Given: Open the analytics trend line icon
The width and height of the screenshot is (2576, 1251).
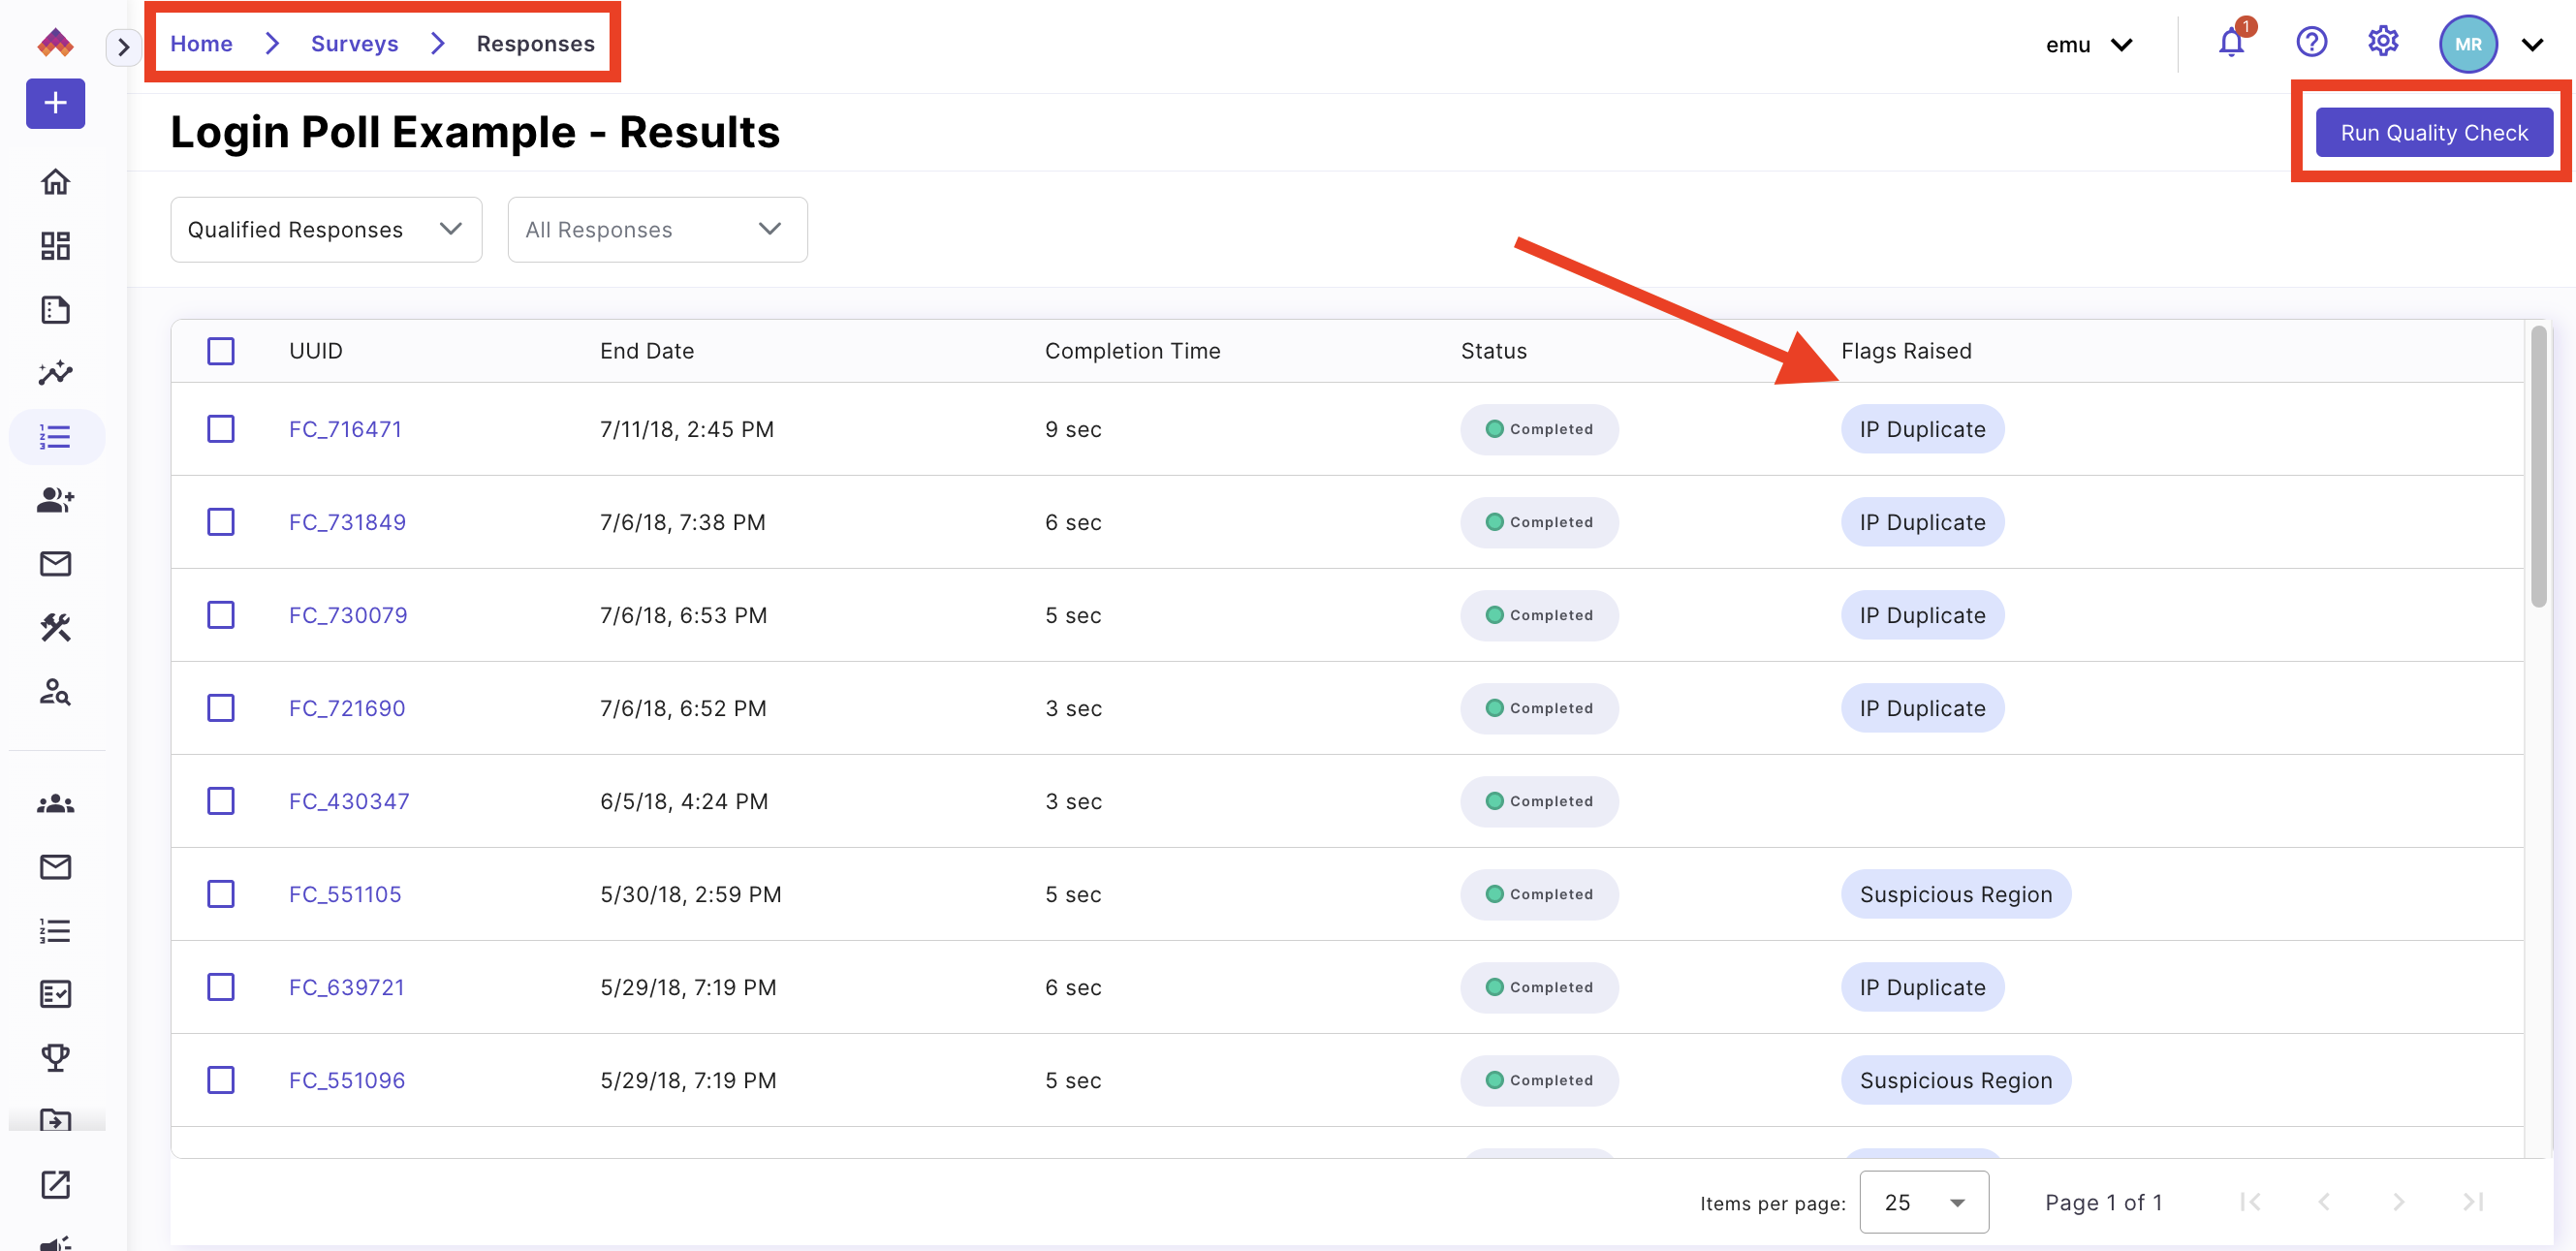Looking at the screenshot, I should [55, 373].
